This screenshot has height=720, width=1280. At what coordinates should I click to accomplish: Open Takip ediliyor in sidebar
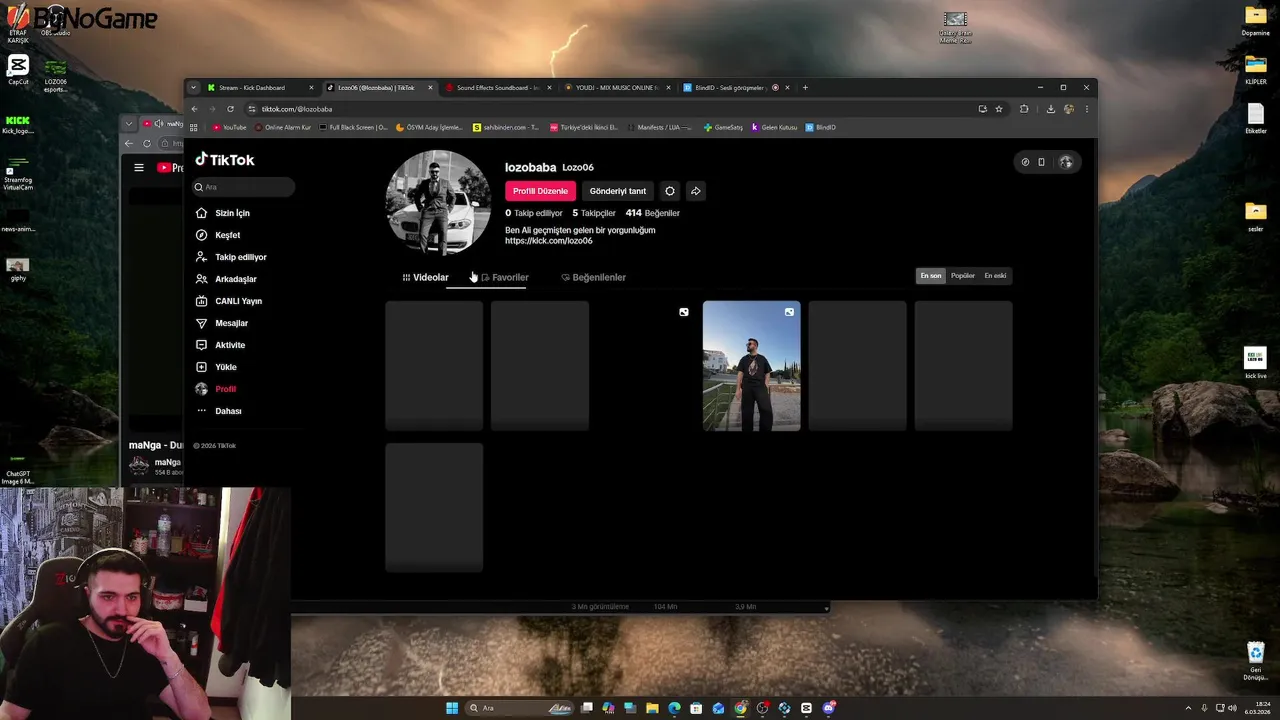(x=231, y=257)
